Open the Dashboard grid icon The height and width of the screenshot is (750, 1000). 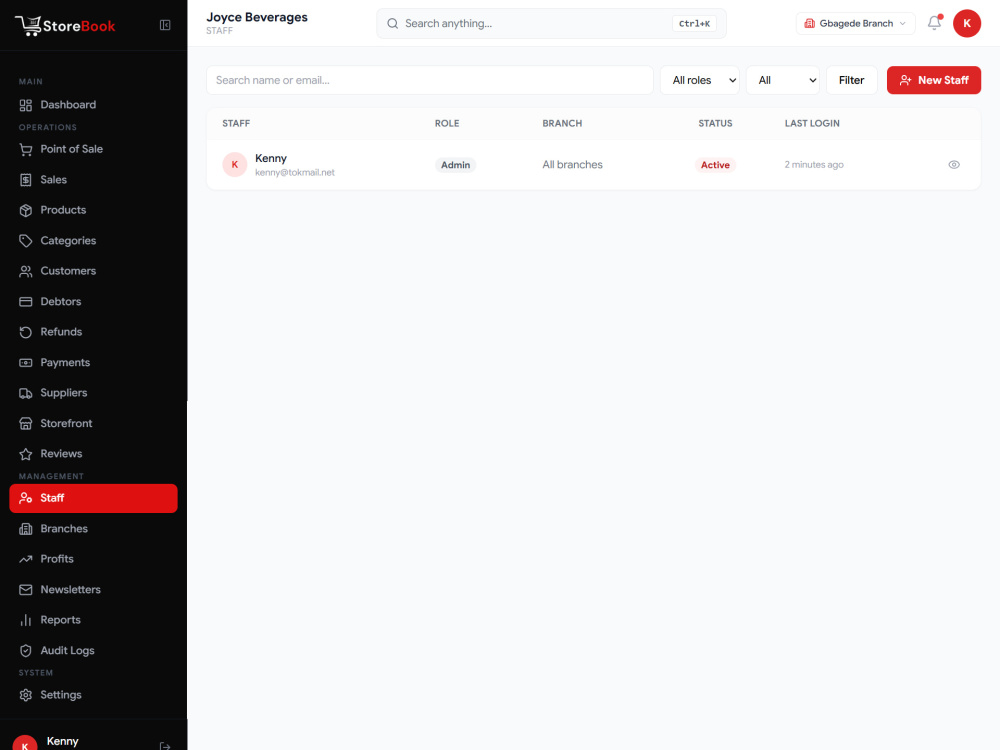26,105
